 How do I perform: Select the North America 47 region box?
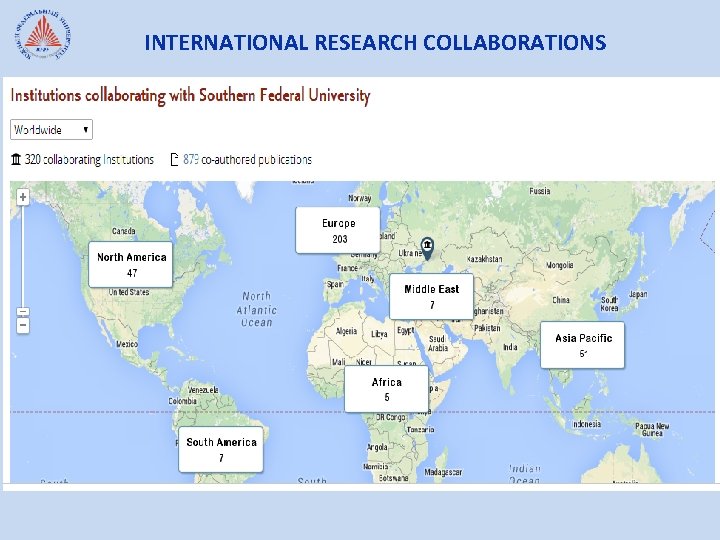[131, 264]
